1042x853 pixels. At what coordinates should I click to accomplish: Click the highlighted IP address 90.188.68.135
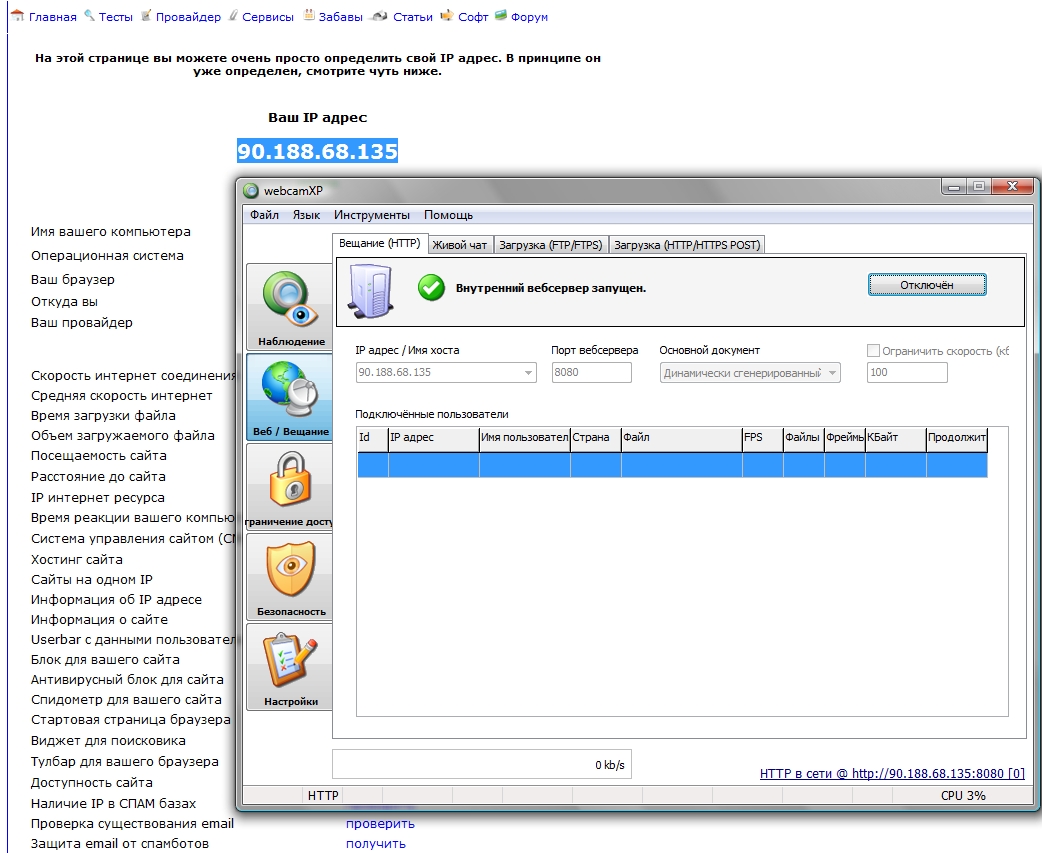click(318, 151)
